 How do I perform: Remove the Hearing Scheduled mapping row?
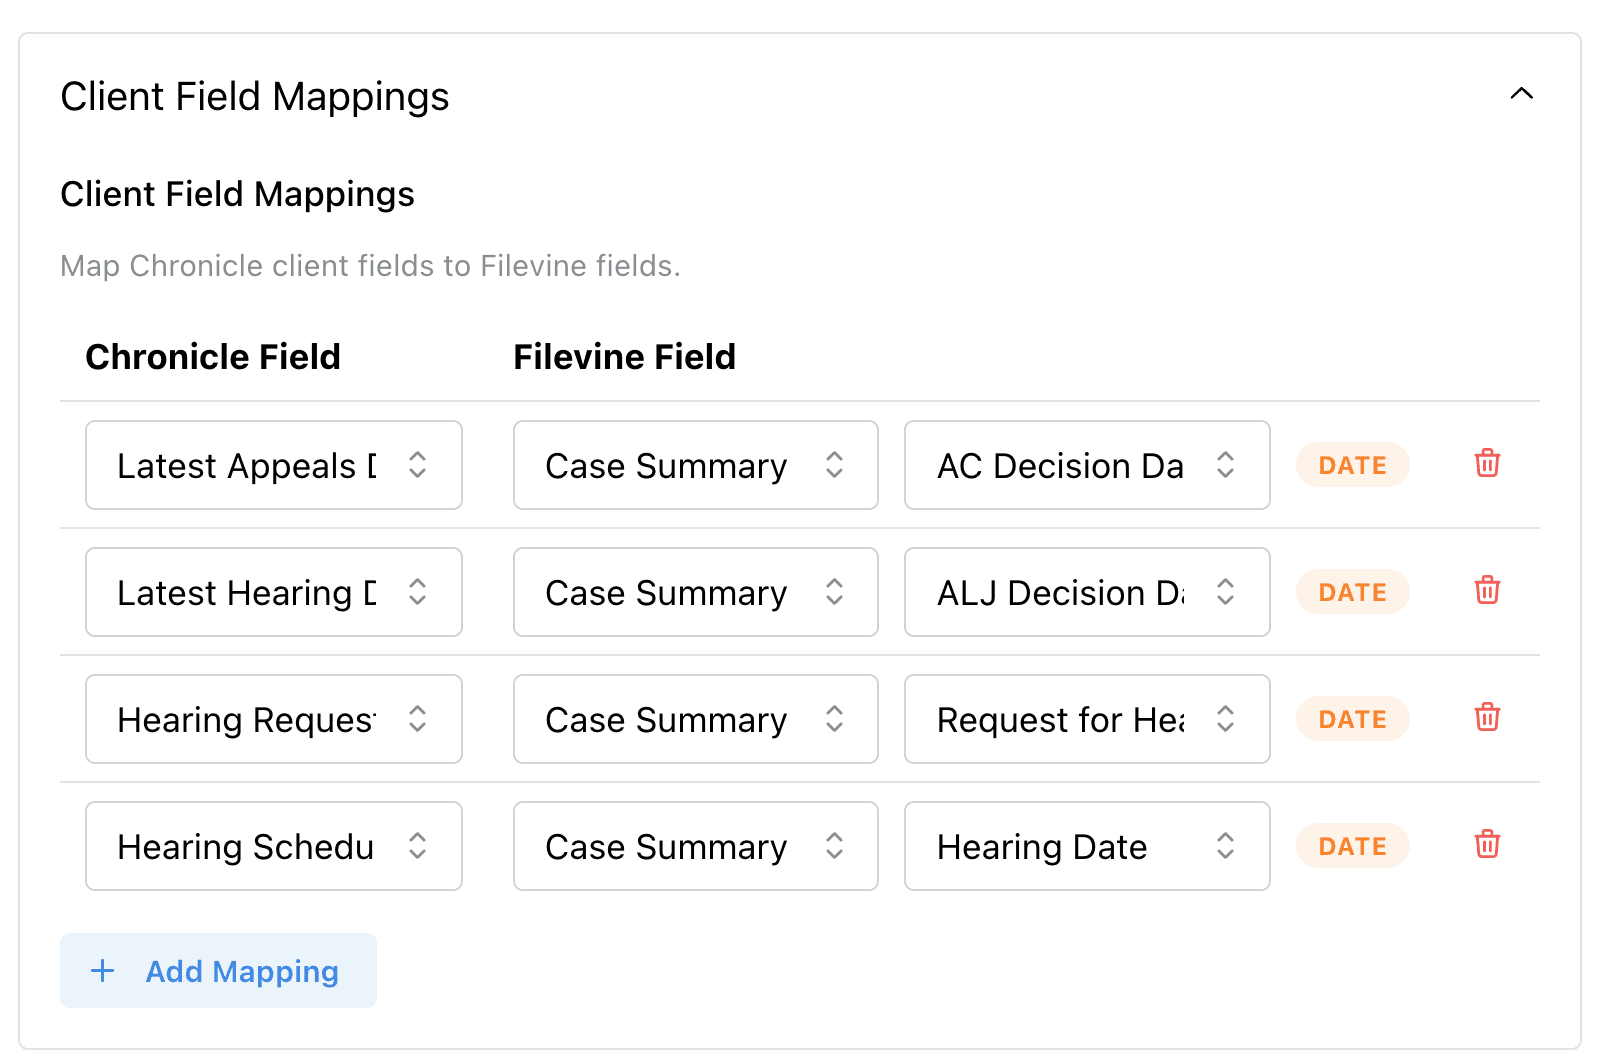tap(1487, 845)
